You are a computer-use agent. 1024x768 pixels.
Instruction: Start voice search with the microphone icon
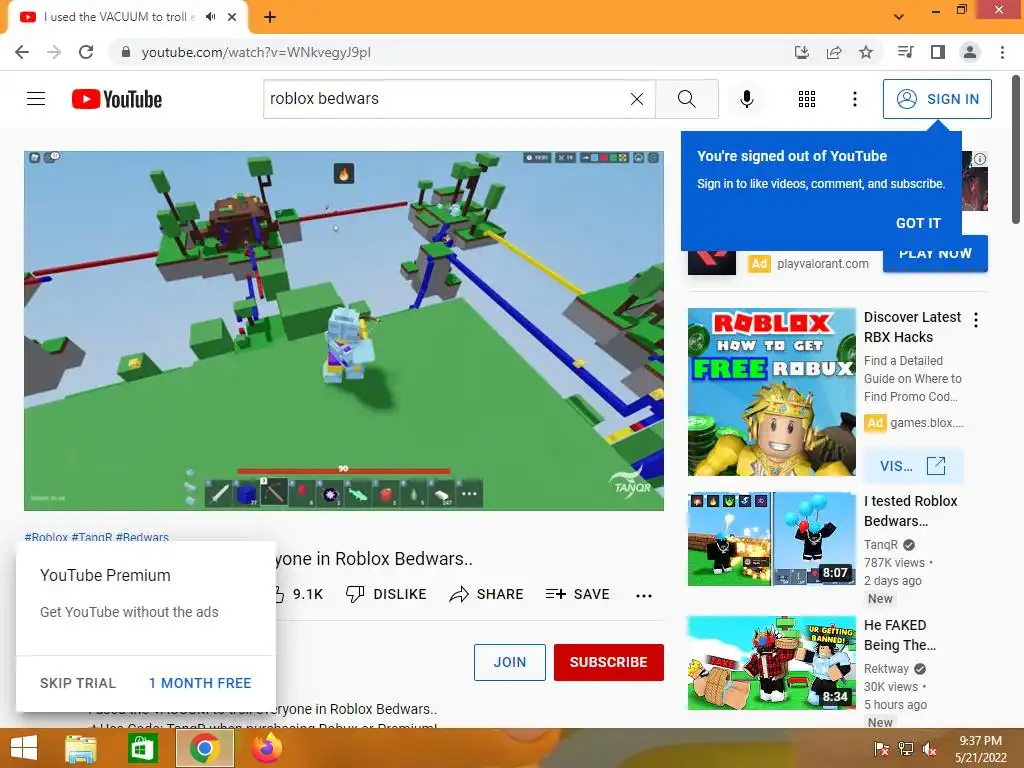coord(746,99)
